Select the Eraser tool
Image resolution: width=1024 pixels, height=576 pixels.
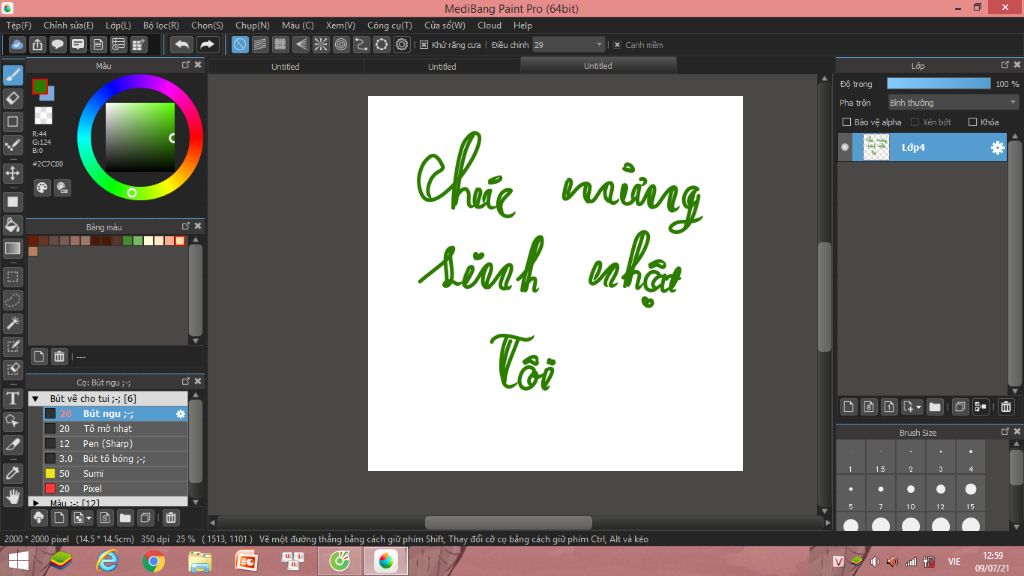(x=13, y=99)
